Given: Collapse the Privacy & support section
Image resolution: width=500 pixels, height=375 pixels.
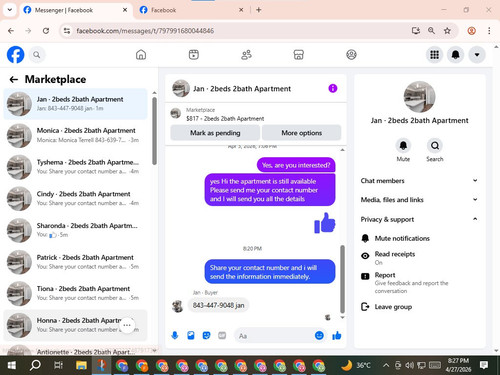Looking at the screenshot, I should 419,219.
